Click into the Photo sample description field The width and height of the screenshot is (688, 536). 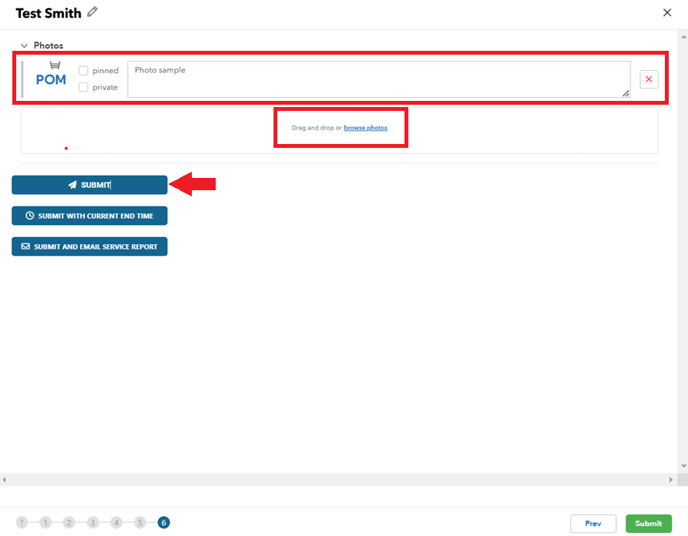(x=378, y=79)
